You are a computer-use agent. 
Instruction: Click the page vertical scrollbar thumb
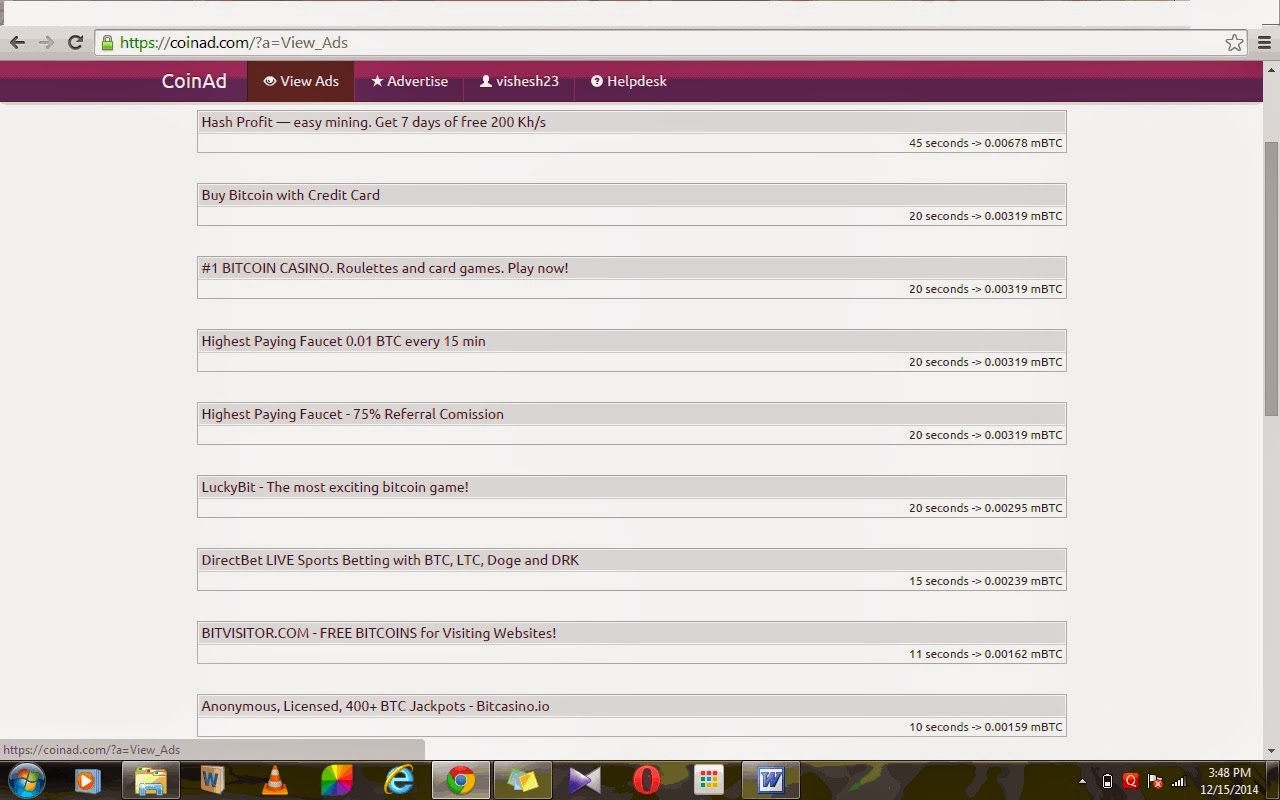[1271, 278]
